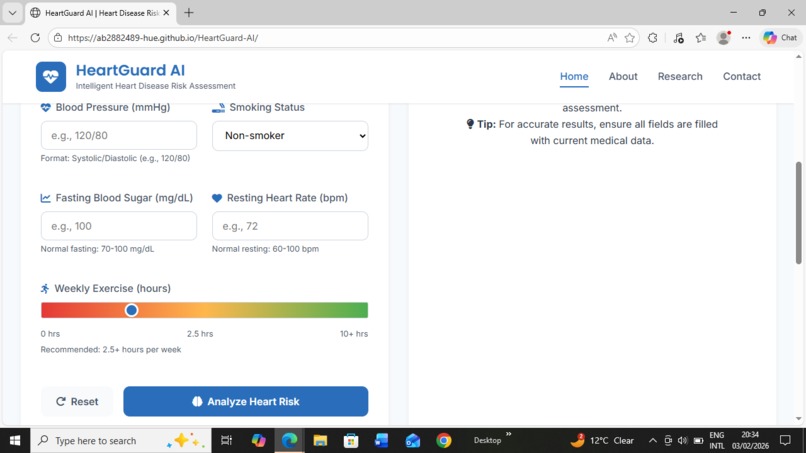Screen dimensions: 806x453
Task: Click the HeartGuard AI heart logo icon
Action: 51,77
